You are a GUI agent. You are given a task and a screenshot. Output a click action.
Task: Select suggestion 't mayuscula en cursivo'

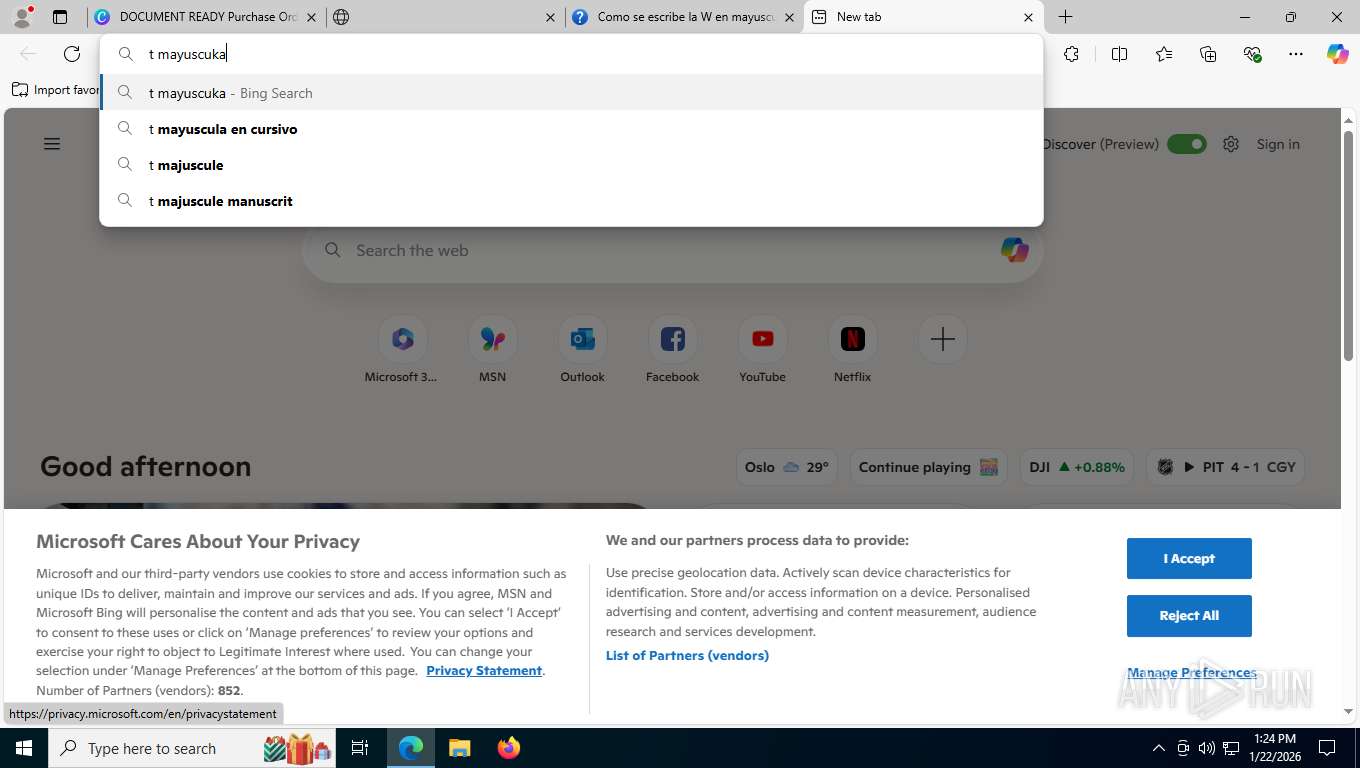pyautogui.click(x=571, y=129)
